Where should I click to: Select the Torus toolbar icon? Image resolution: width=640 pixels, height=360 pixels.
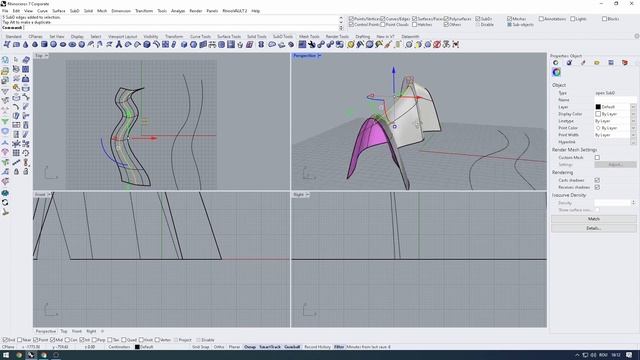coord(72,44)
